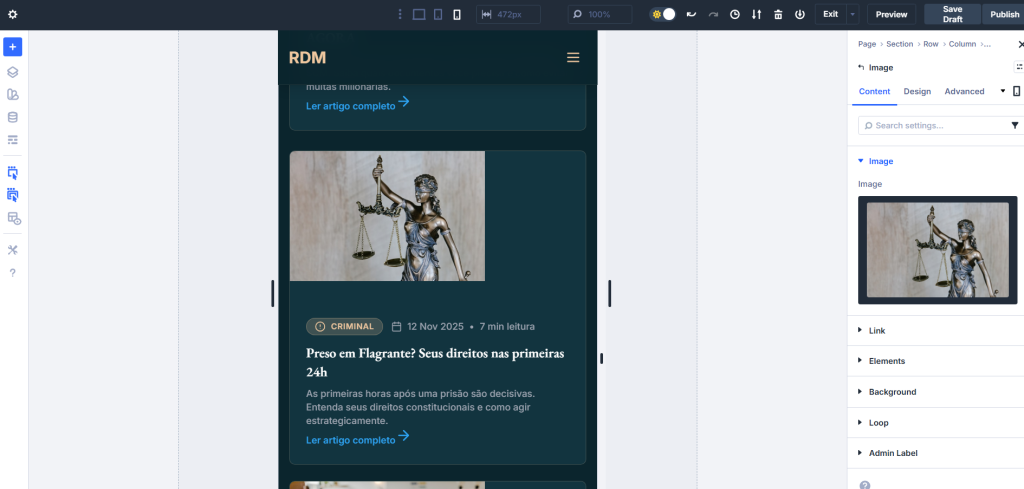The width and height of the screenshot is (1024, 489).
Task: Click the Preso em Flagrante article heading
Action: click(x=435, y=362)
